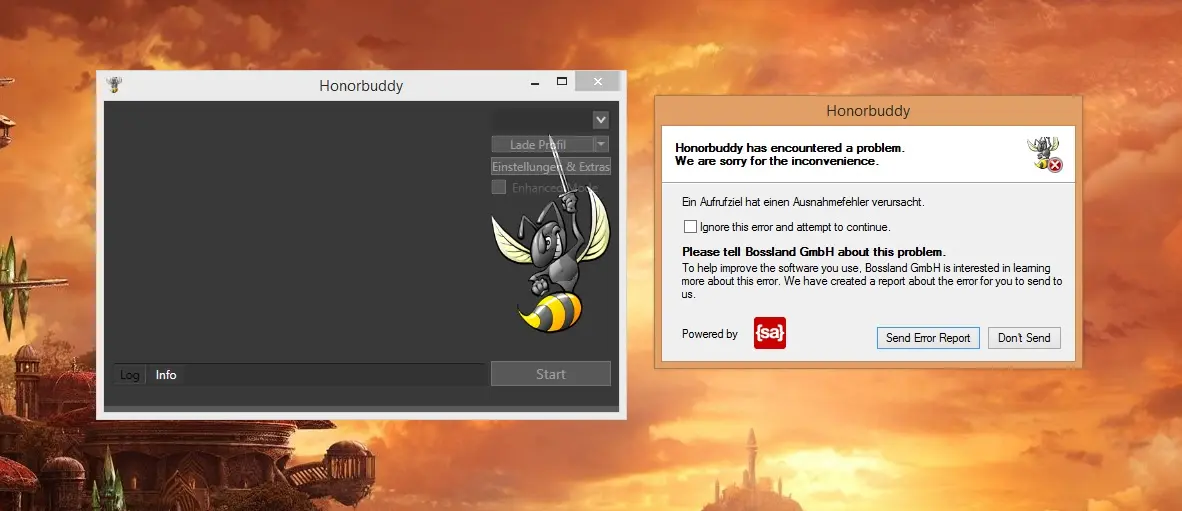
Task: Click the Honorbuddy bee icon in title bar
Action: [115, 84]
